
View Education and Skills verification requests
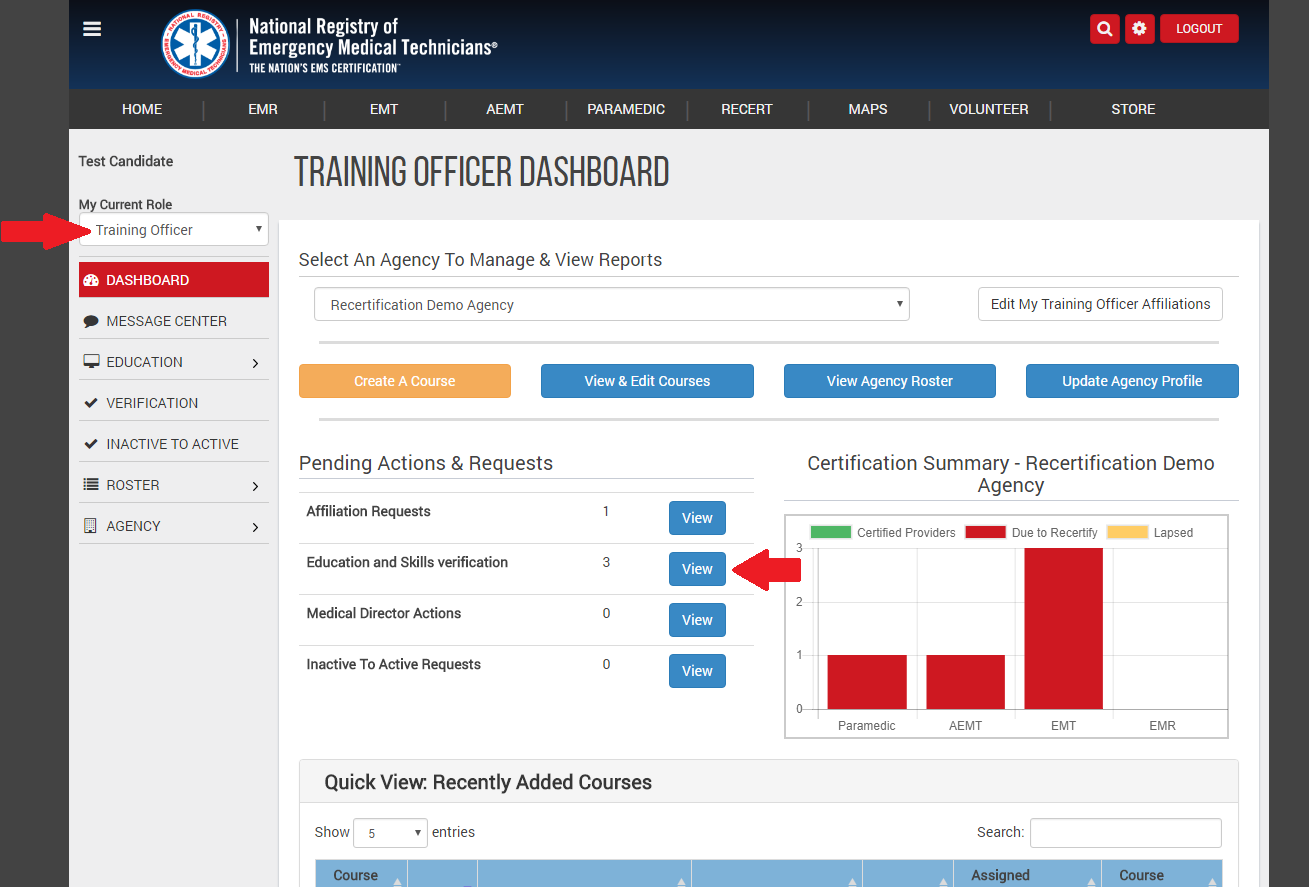(697, 569)
